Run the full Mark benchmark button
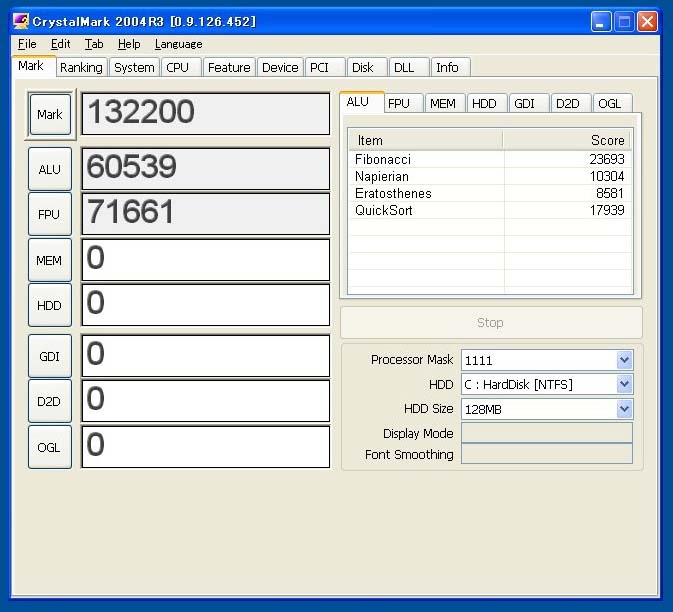 click(x=50, y=115)
